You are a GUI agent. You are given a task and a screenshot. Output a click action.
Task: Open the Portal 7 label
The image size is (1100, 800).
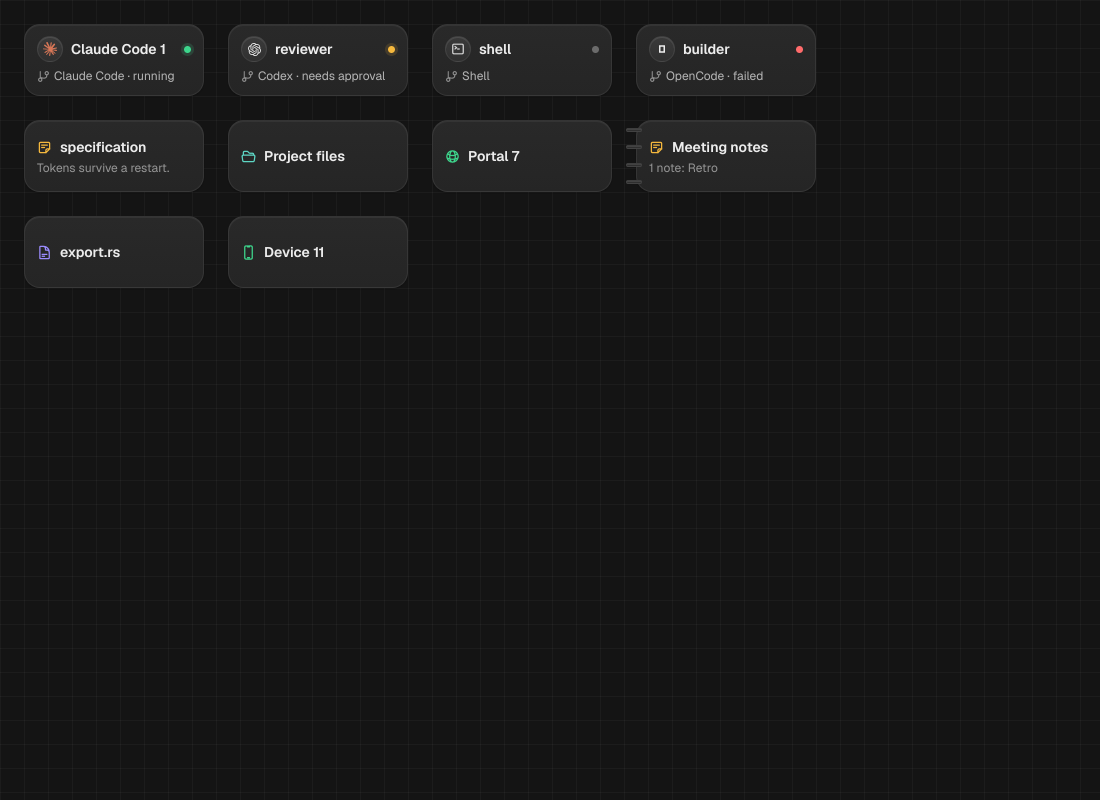pyautogui.click(x=494, y=156)
